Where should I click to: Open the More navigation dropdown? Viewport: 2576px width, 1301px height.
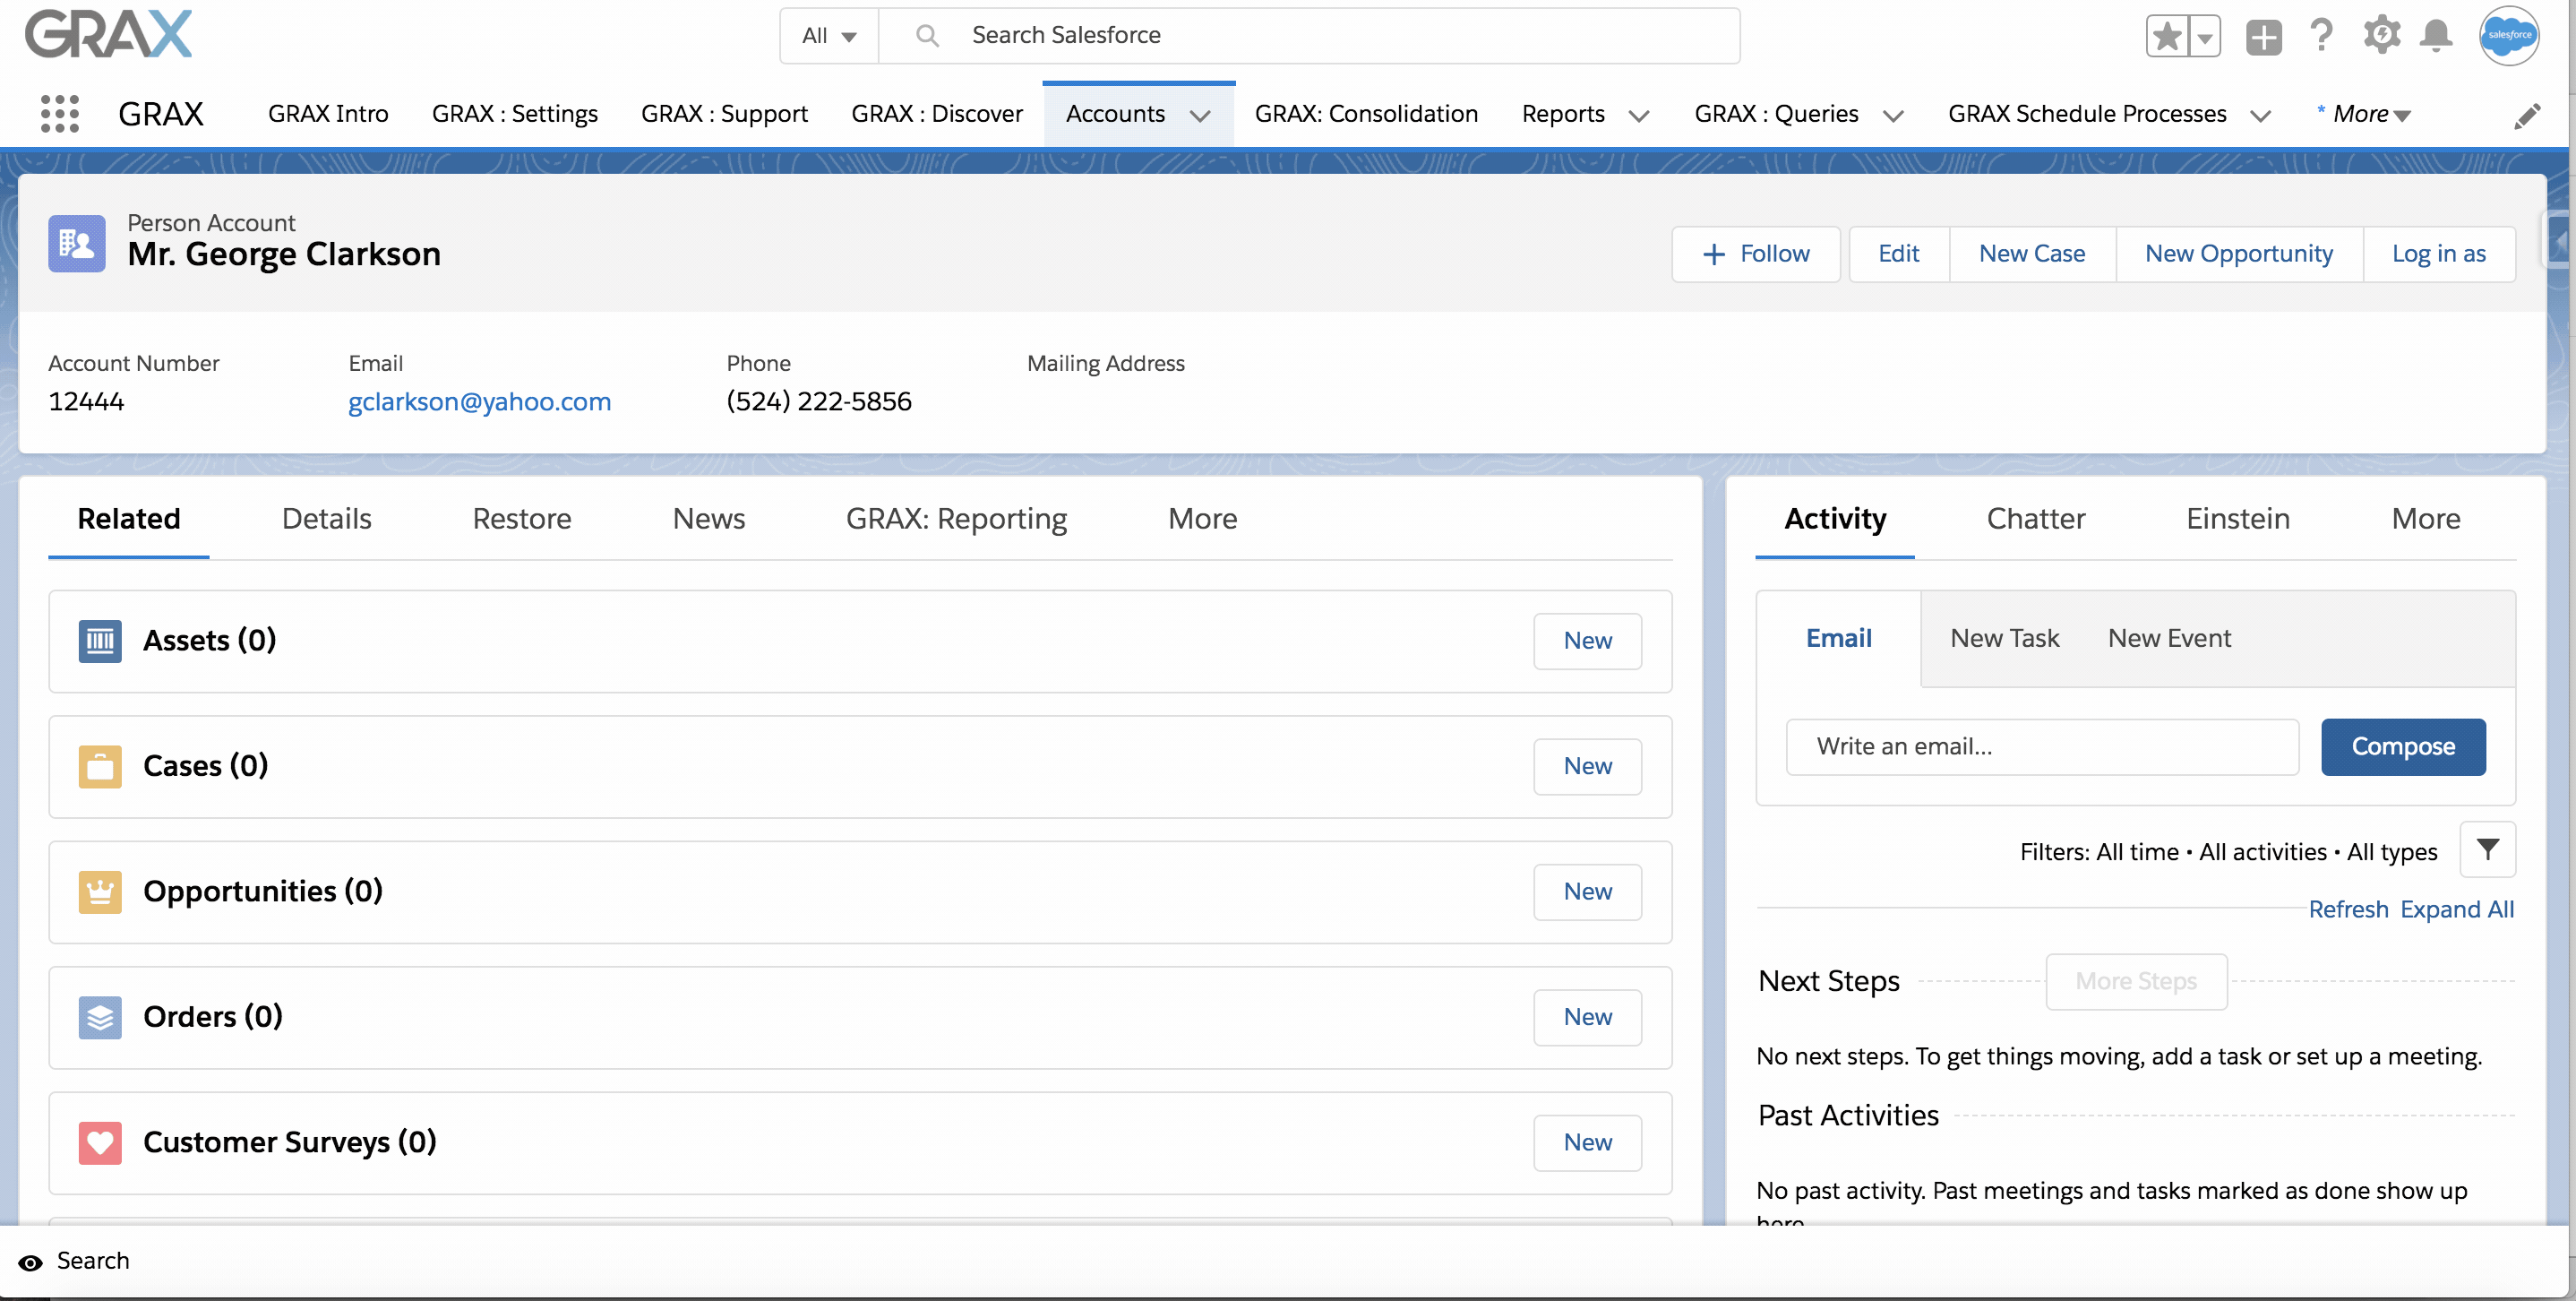click(2364, 114)
